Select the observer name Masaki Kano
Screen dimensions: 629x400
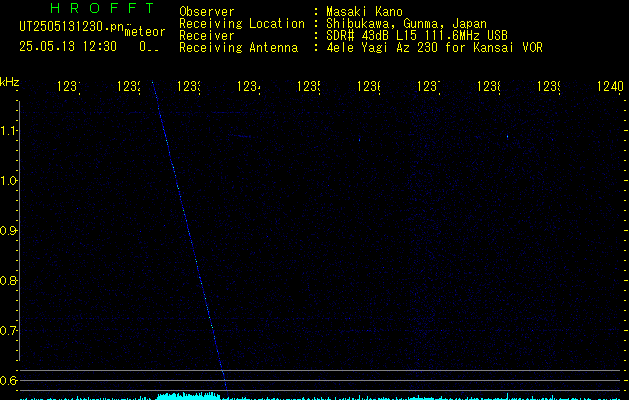364,12
